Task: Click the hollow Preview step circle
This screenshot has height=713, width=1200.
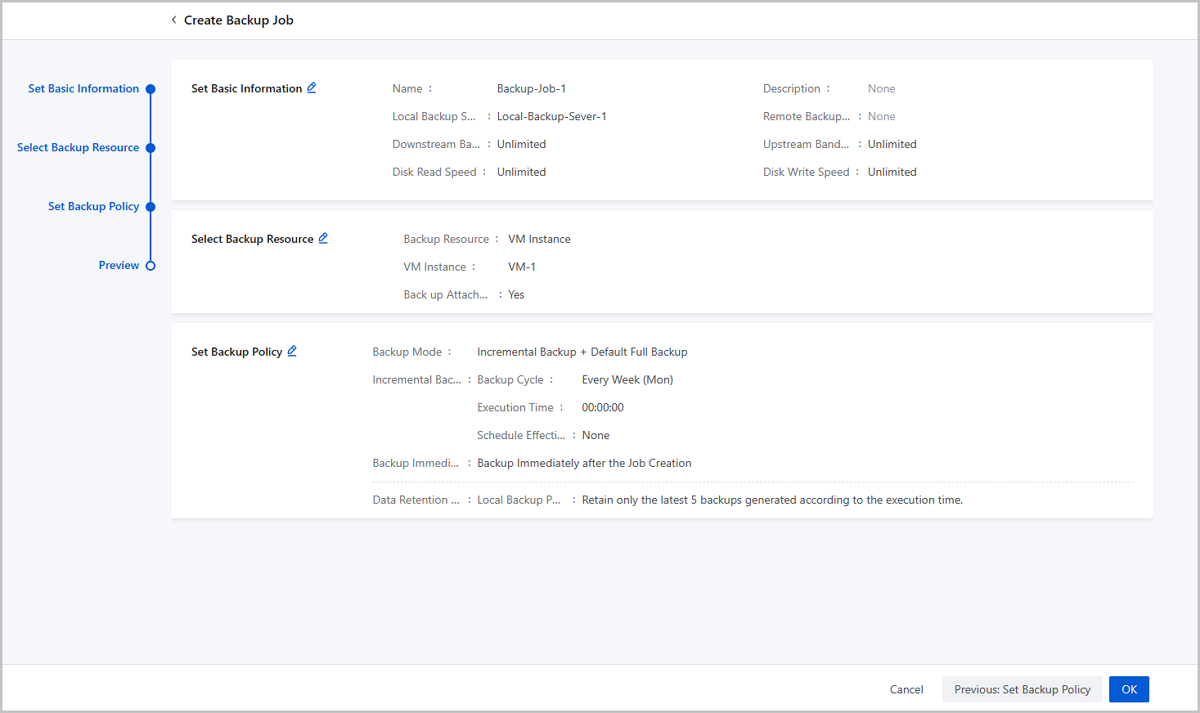Action: click(x=151, y=266)
